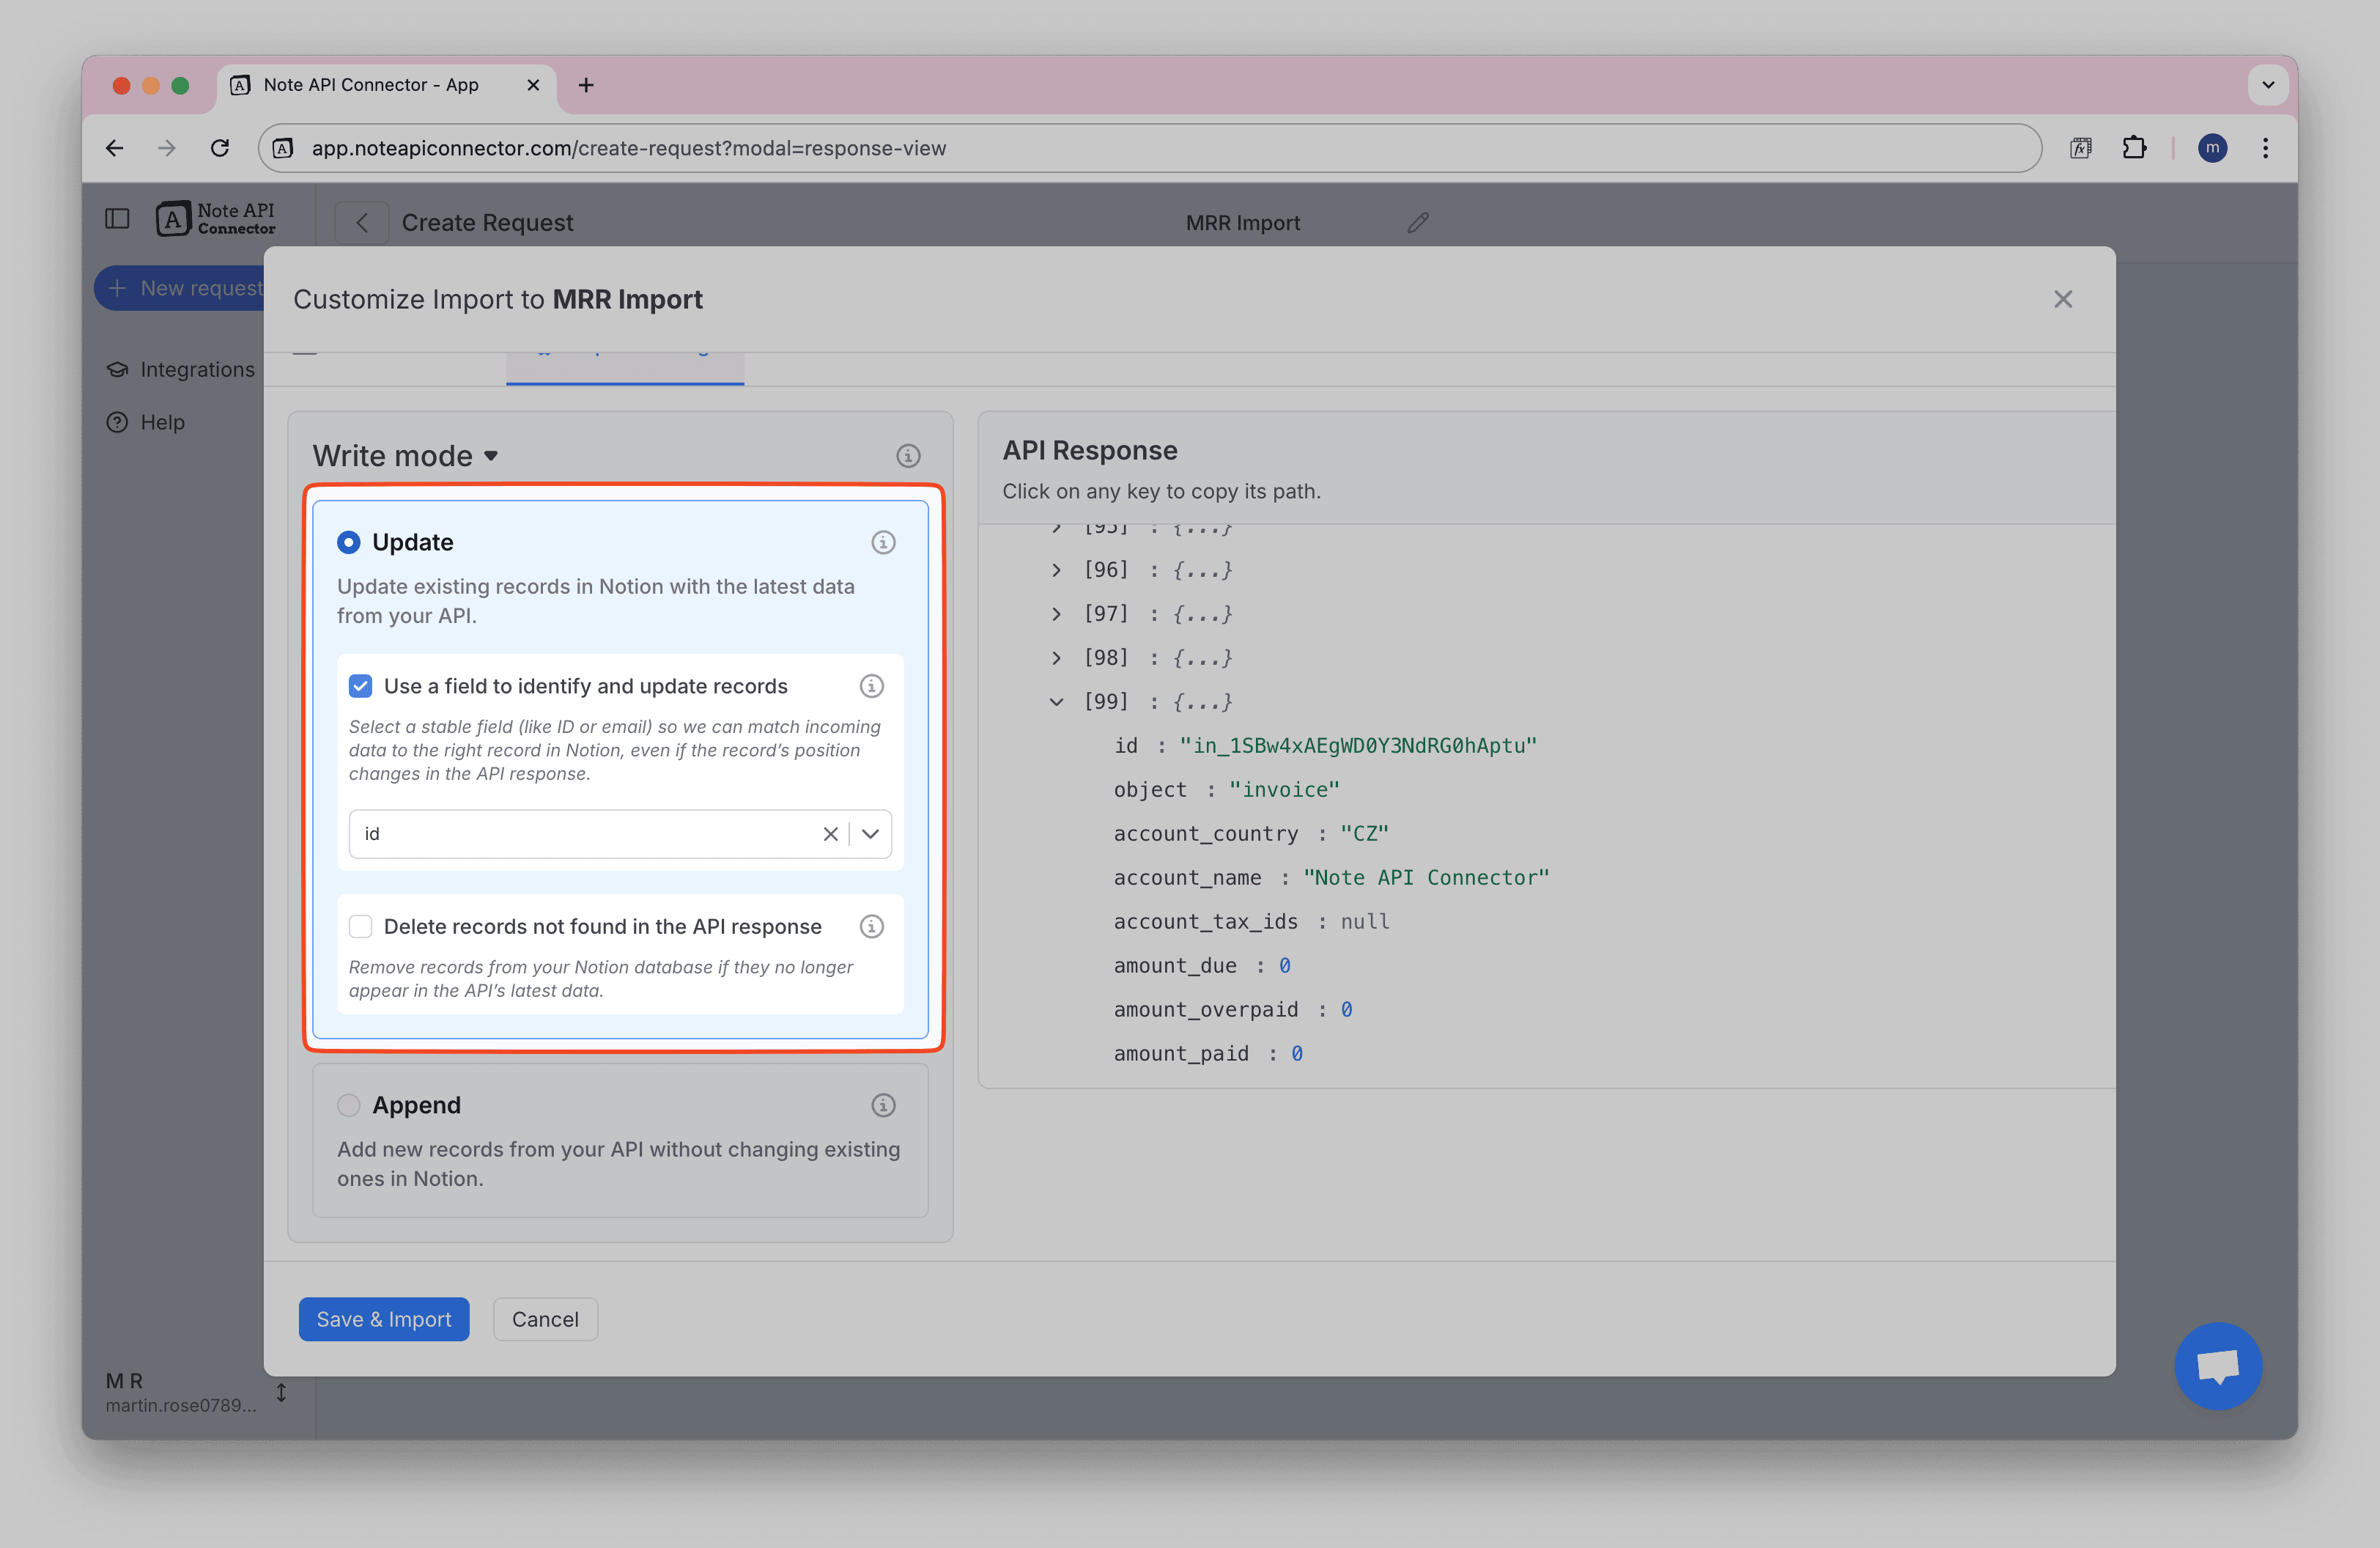
Task: Click the Cancel button
Action: pyautogui.click(x=545, y=1319)
